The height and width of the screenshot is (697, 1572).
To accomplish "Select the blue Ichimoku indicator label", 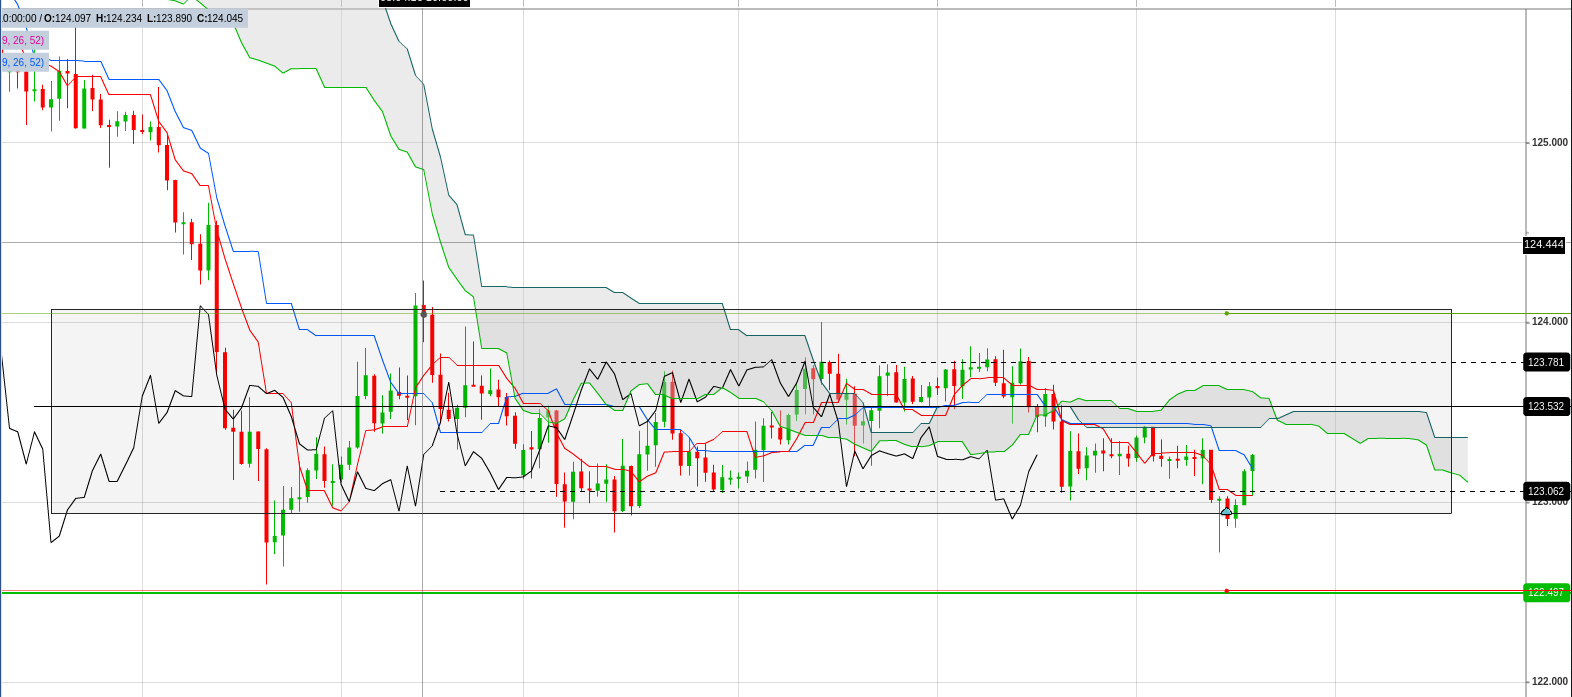I will coord(23,62).
